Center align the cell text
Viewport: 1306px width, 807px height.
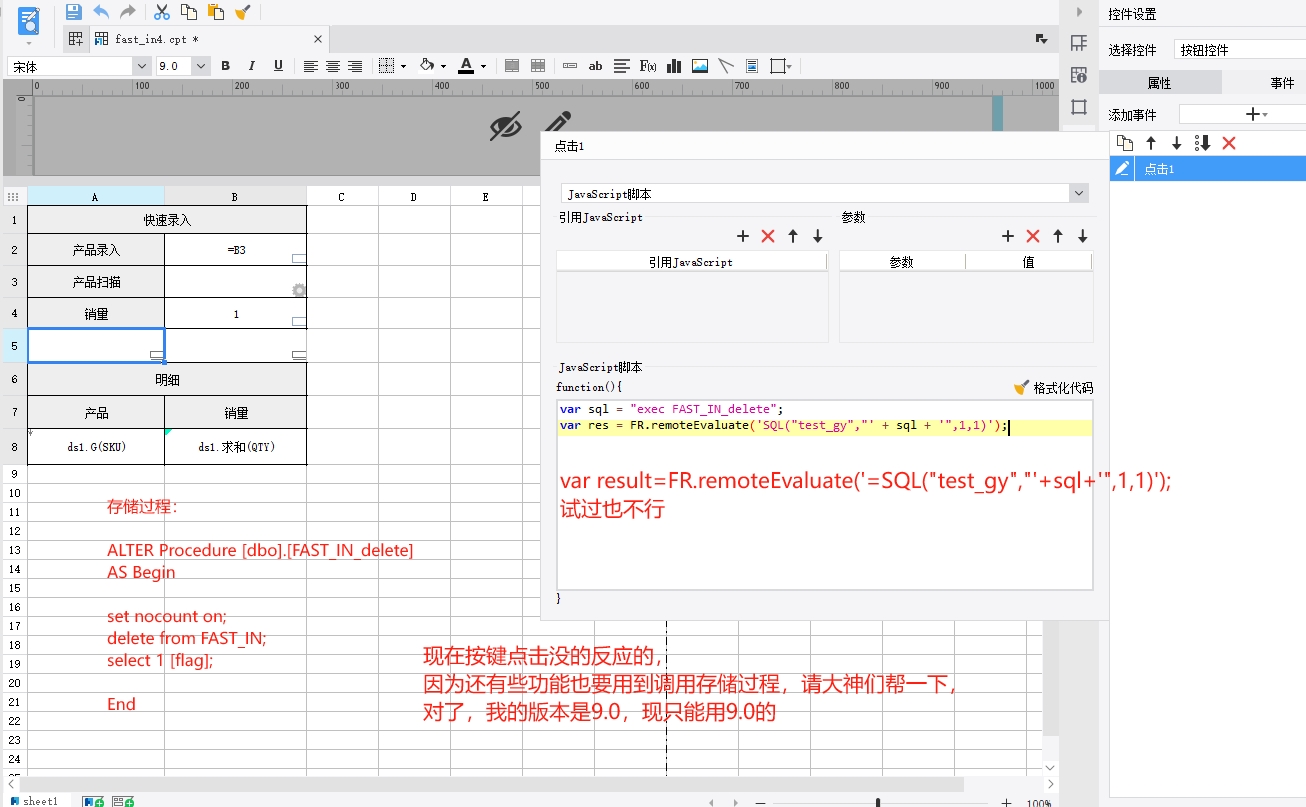[333, 66]
